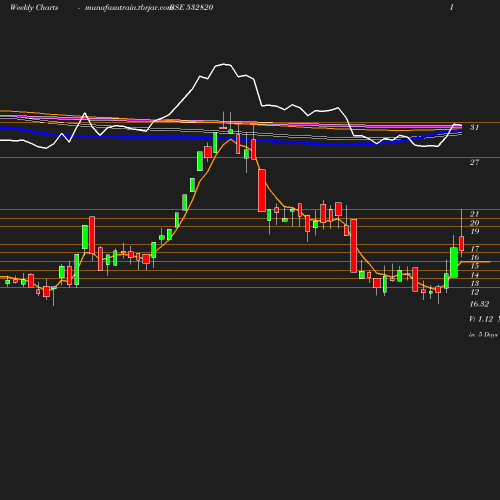The width and height of the screenshot is (500, 500).
Task: Click the 'Weekly Charts' title text
Action: [x=34, y=8]
